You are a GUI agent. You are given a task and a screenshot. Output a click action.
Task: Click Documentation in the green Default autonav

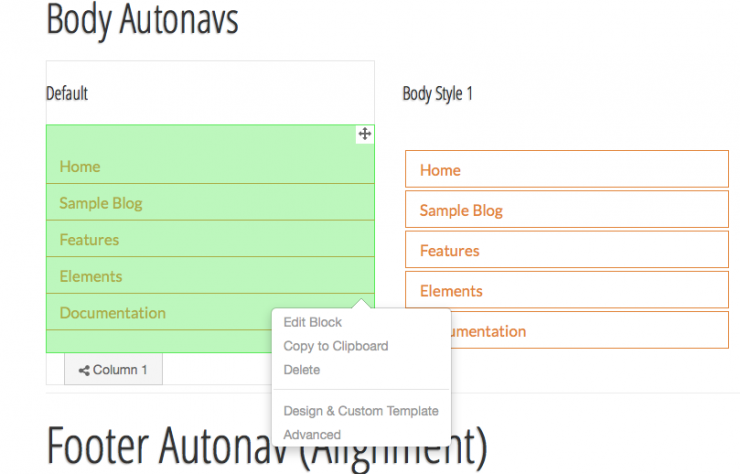[113, 313]
